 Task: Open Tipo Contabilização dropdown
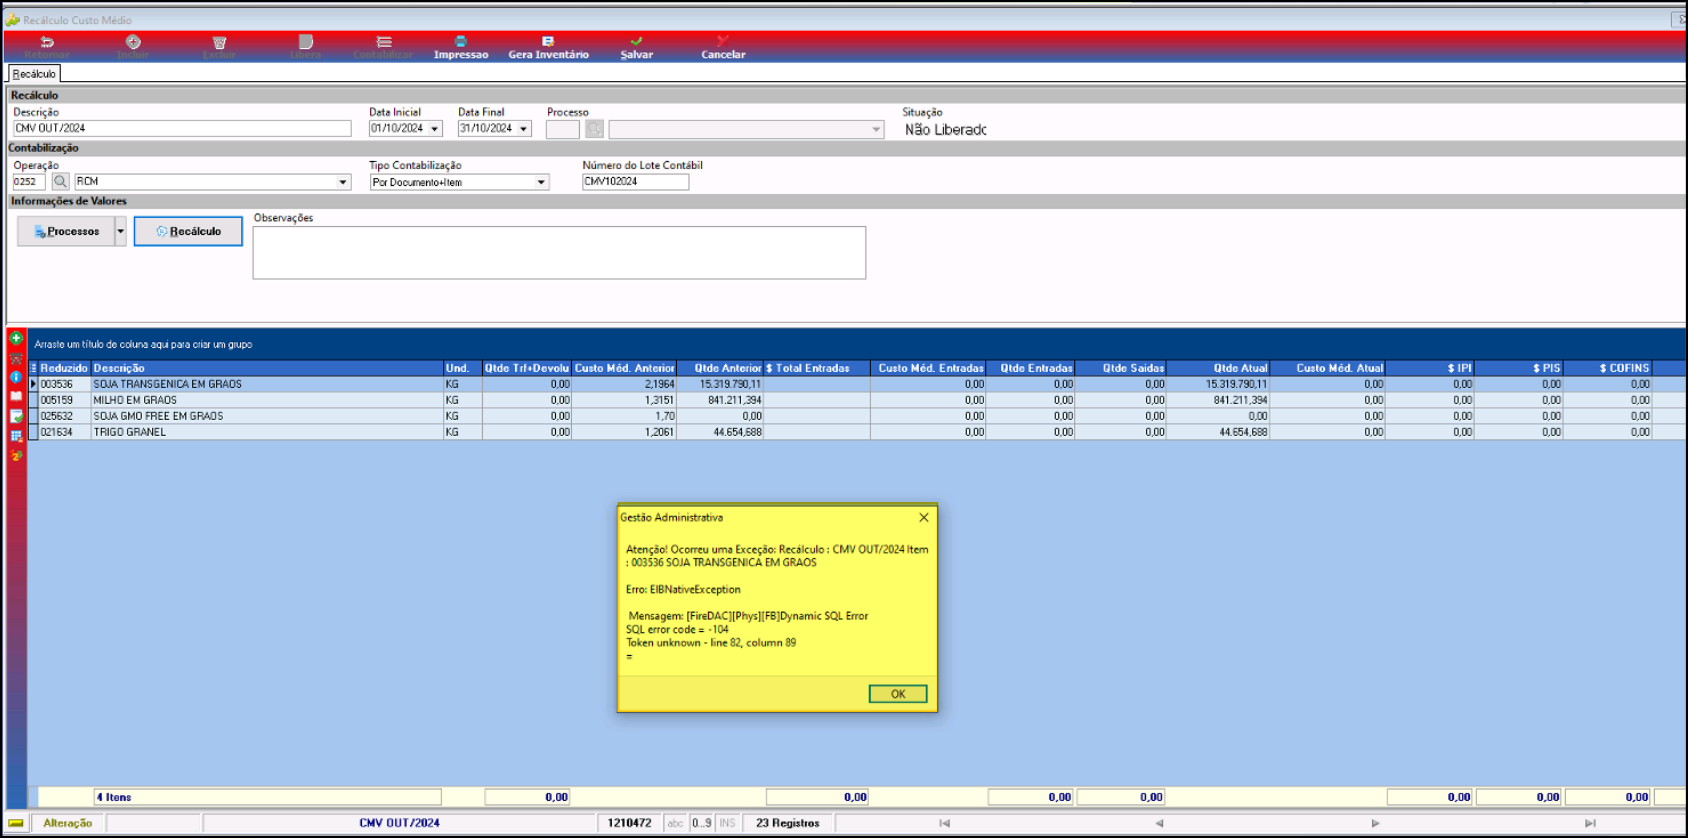click(541, 182)
